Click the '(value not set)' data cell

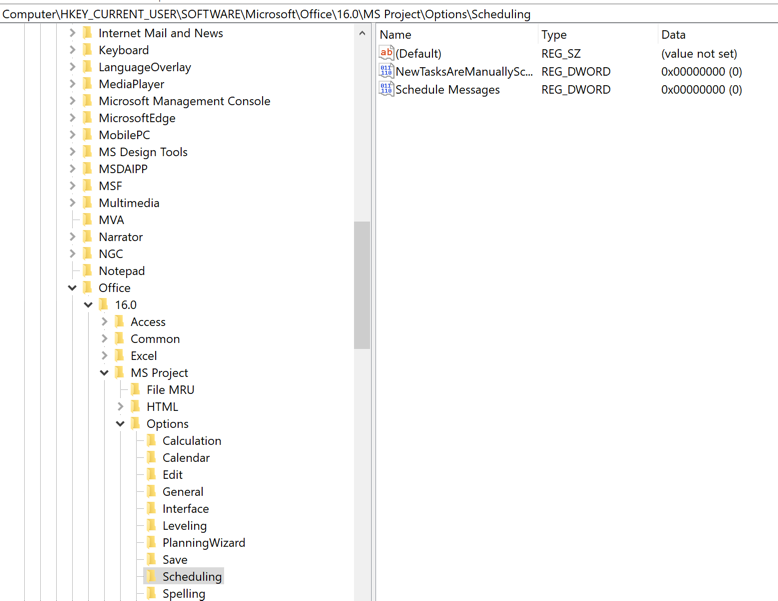click(699, 53)
